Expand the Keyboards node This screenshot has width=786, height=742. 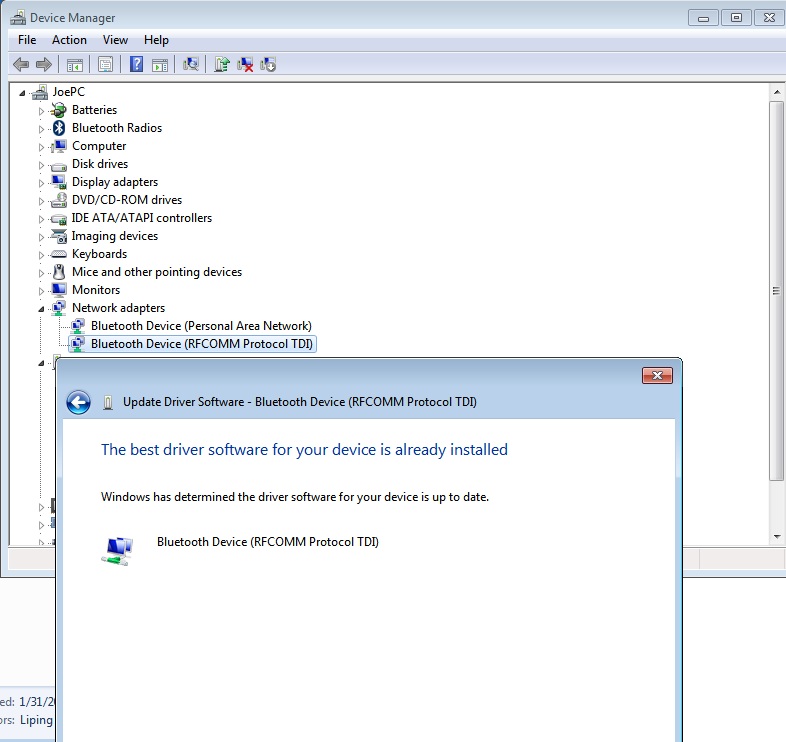point(41,255)
